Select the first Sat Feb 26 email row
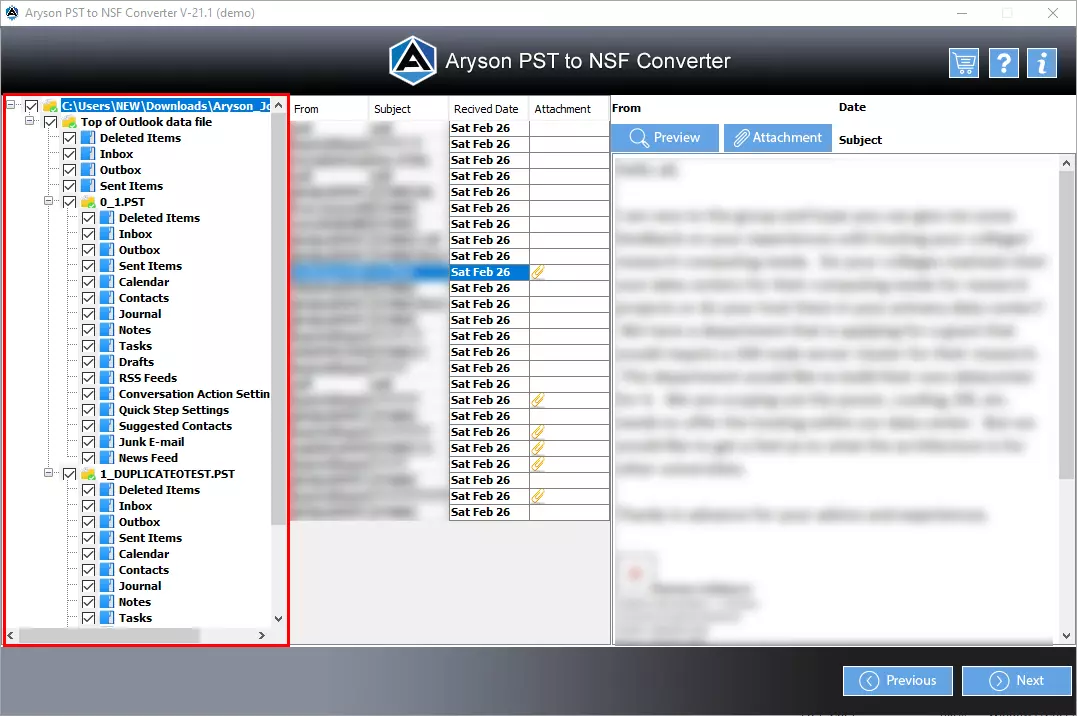1077x716 pixels. (x=450, y=128)
